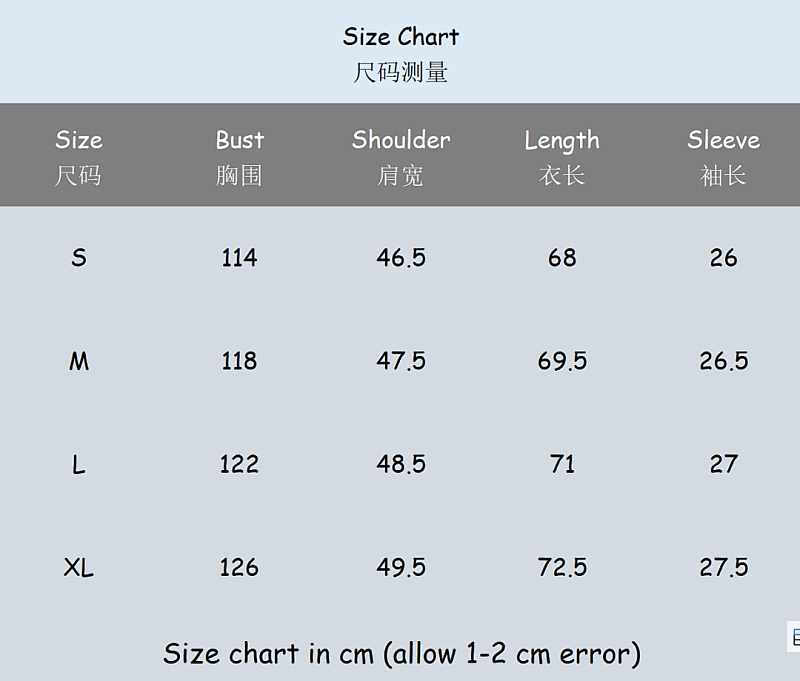The width and height of the screenshot is (800, 681).
Task: Select the Shoulder column header
Action: pyautogui.click(x=401, y=157)
